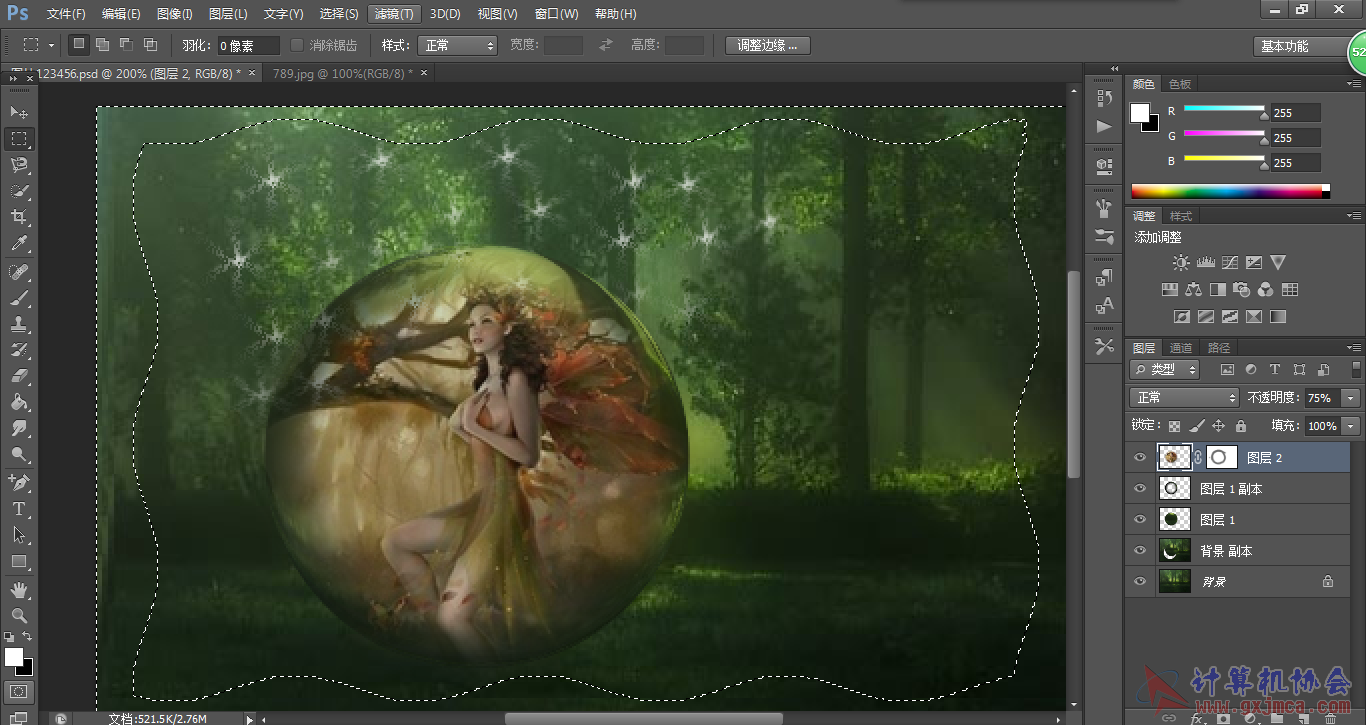Image resolution: width=1366 pixels, height=725 pixels.
Task: Select the Brush tool
Action: point(19,298)
